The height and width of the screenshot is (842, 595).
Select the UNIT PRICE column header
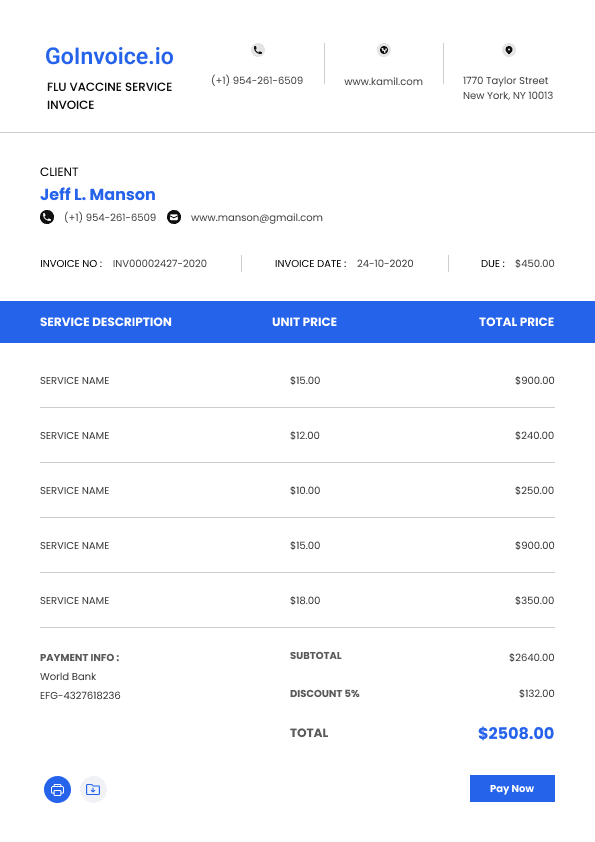coord(304,322)
